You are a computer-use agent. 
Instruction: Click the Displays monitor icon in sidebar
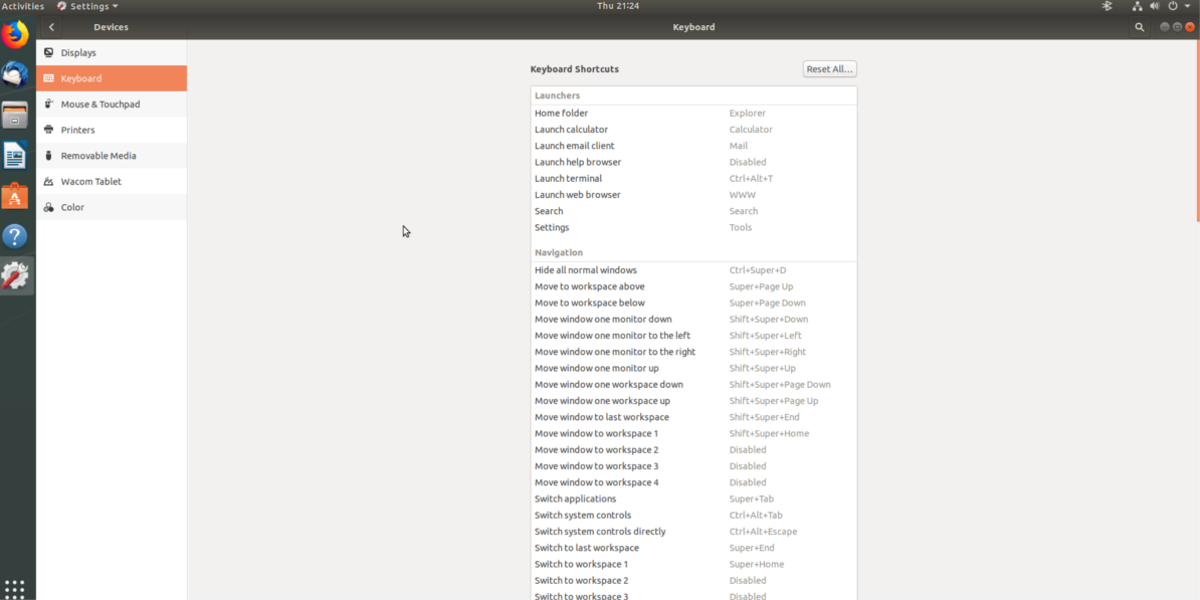click(48, 52)
